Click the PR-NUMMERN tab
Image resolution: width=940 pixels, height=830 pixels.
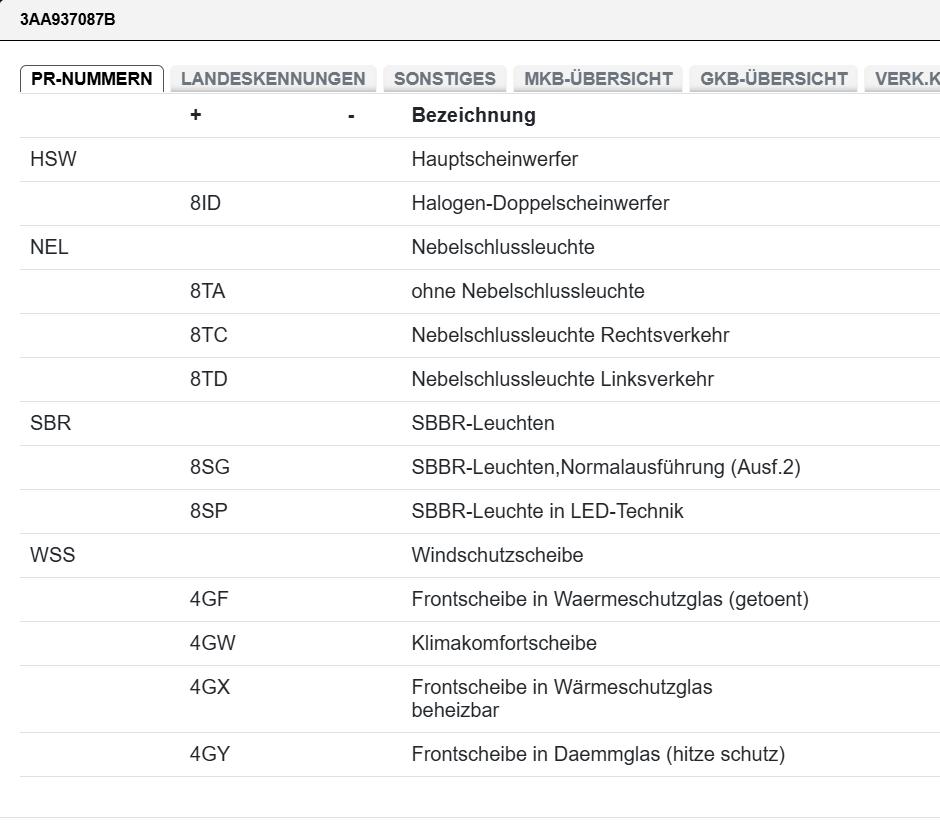(92, 79)
